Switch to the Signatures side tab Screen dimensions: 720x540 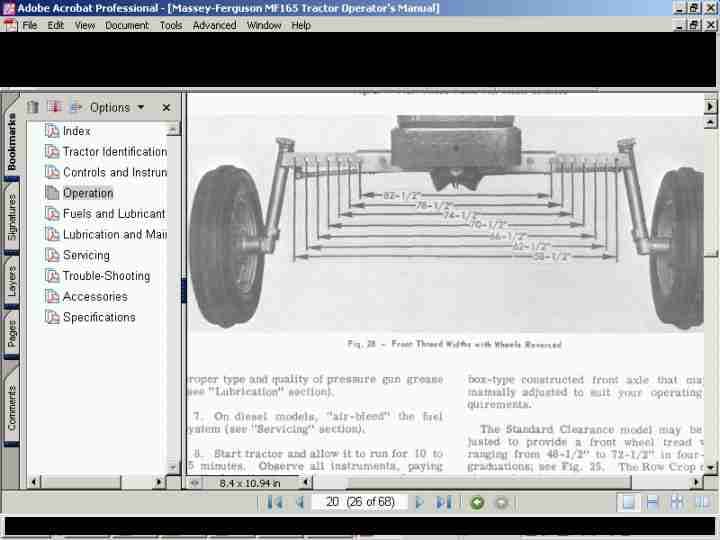tap(11, 217)
